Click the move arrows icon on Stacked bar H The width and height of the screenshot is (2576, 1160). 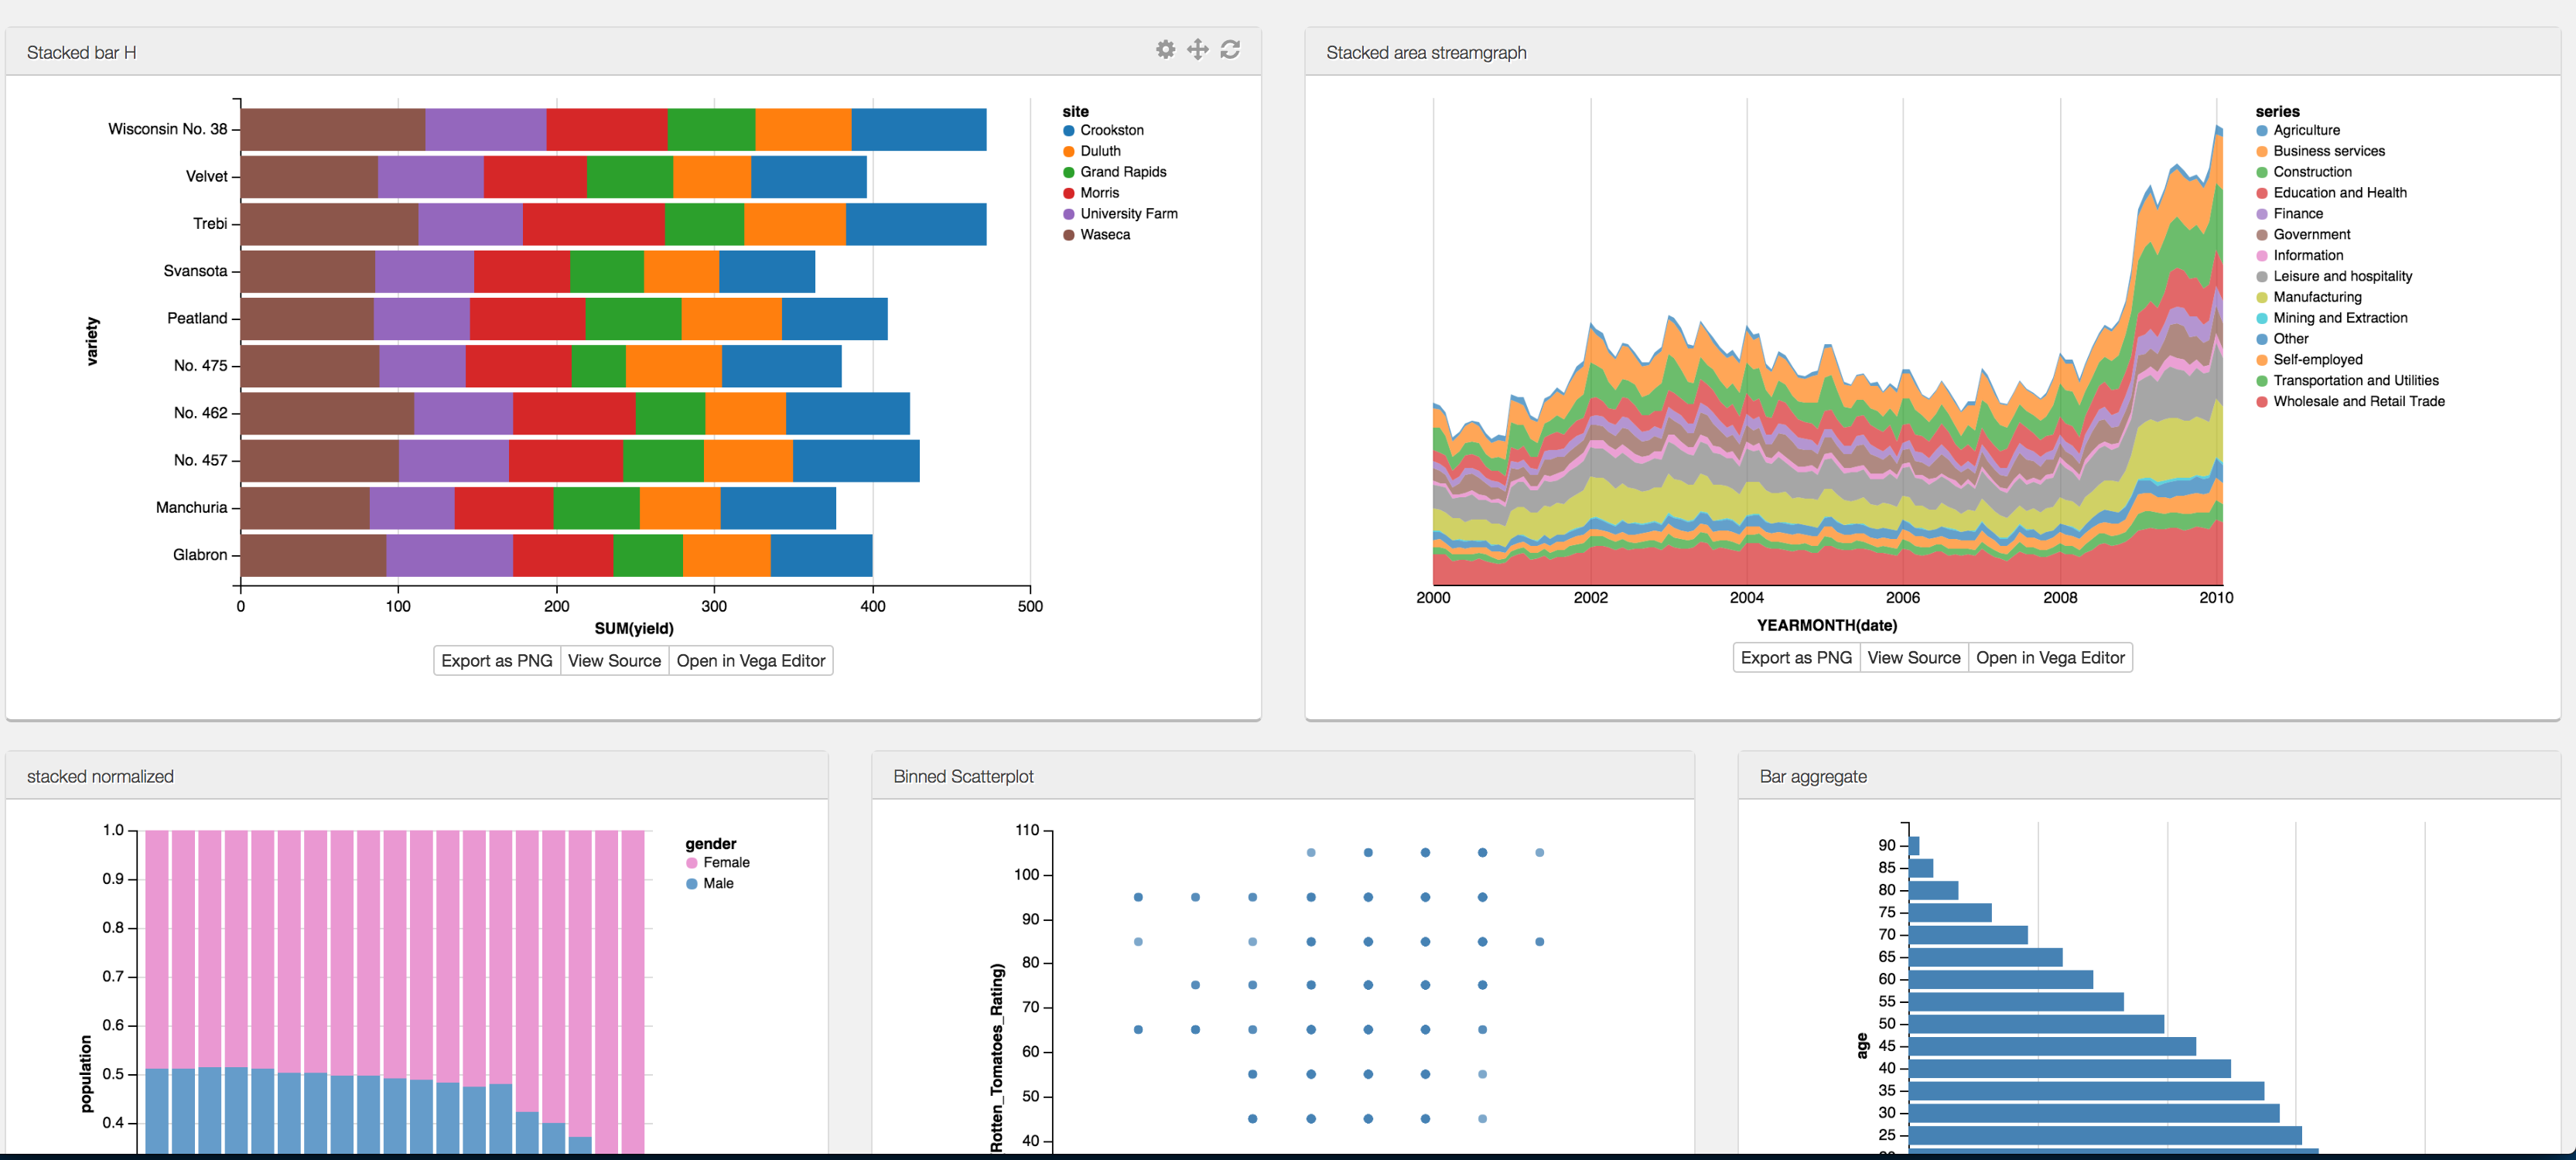[x=1197, y=49]
